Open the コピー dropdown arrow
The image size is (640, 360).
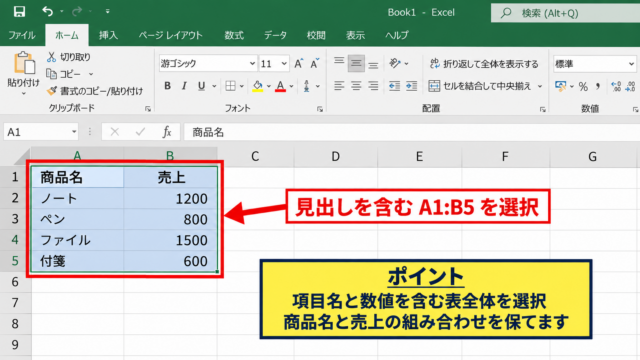[x=91, y=74]
